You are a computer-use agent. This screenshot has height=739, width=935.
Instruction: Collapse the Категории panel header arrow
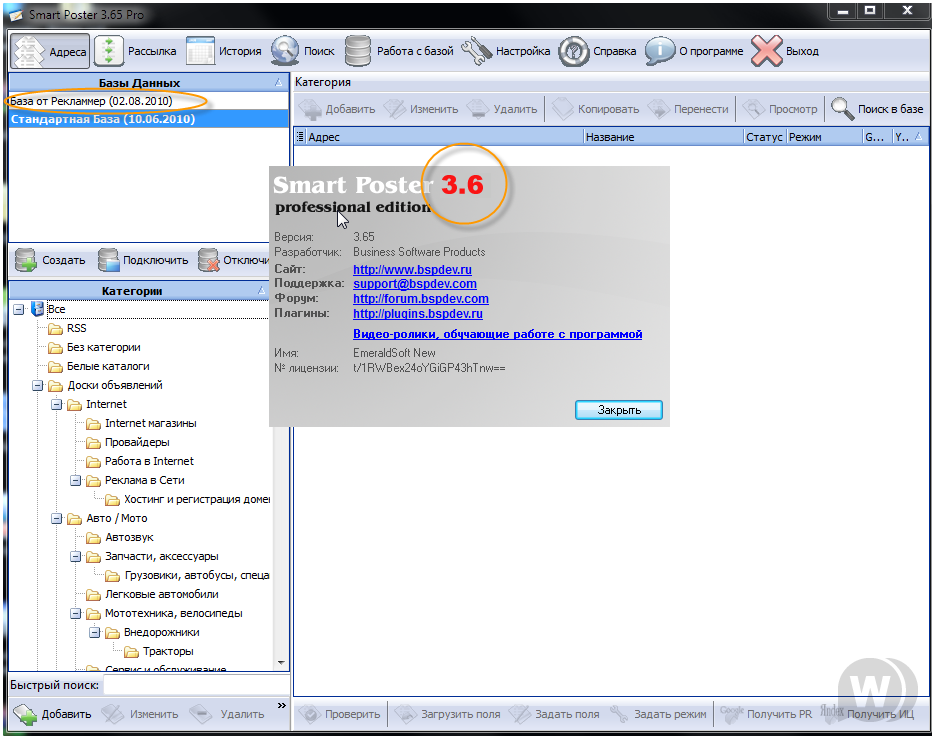point(261,290)
